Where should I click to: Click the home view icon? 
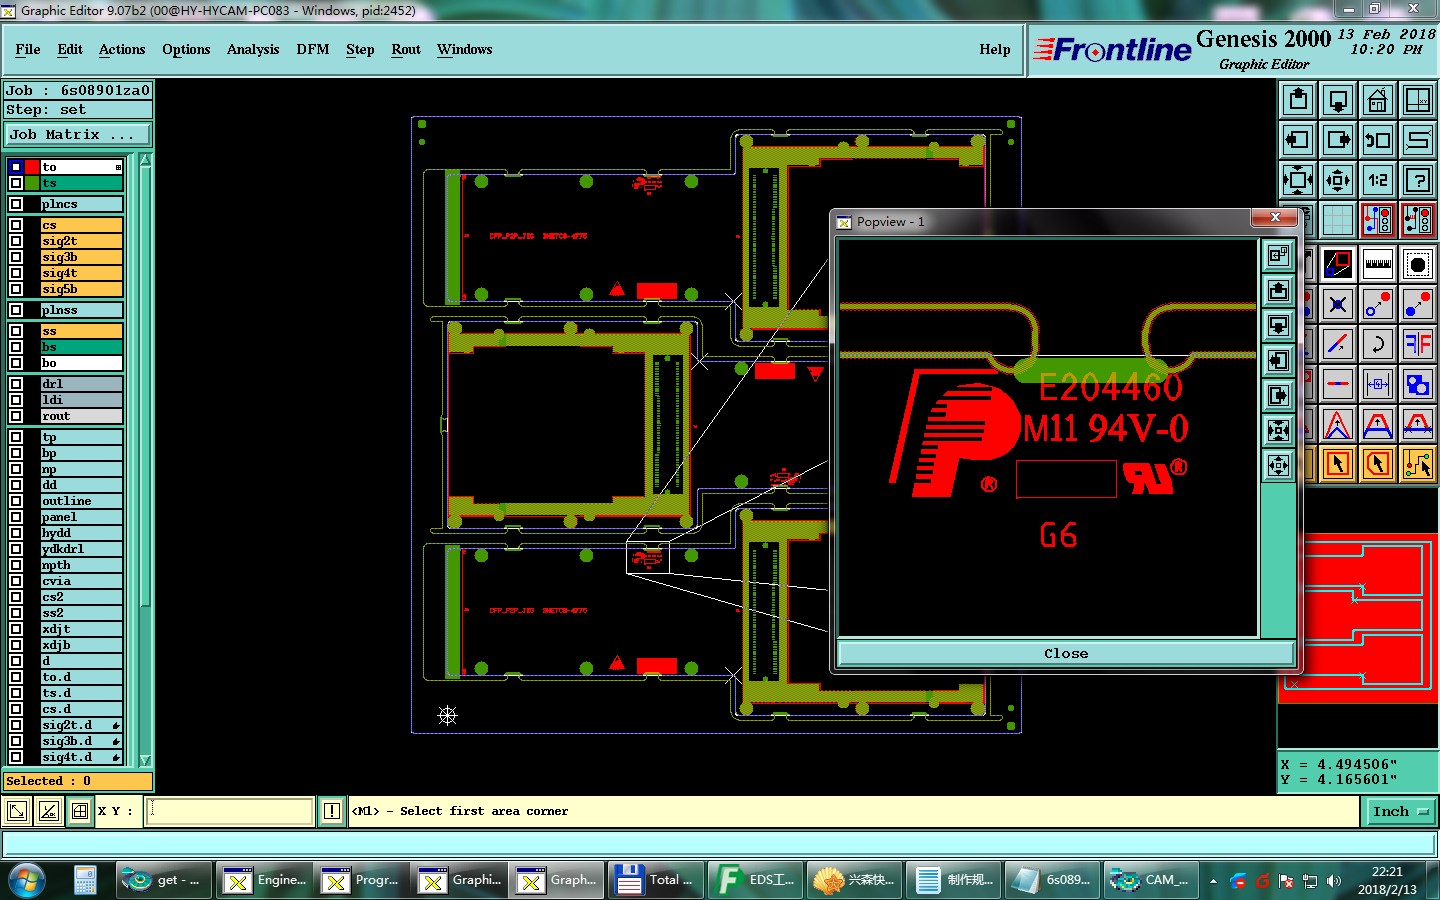click(x=1378, y=100)
